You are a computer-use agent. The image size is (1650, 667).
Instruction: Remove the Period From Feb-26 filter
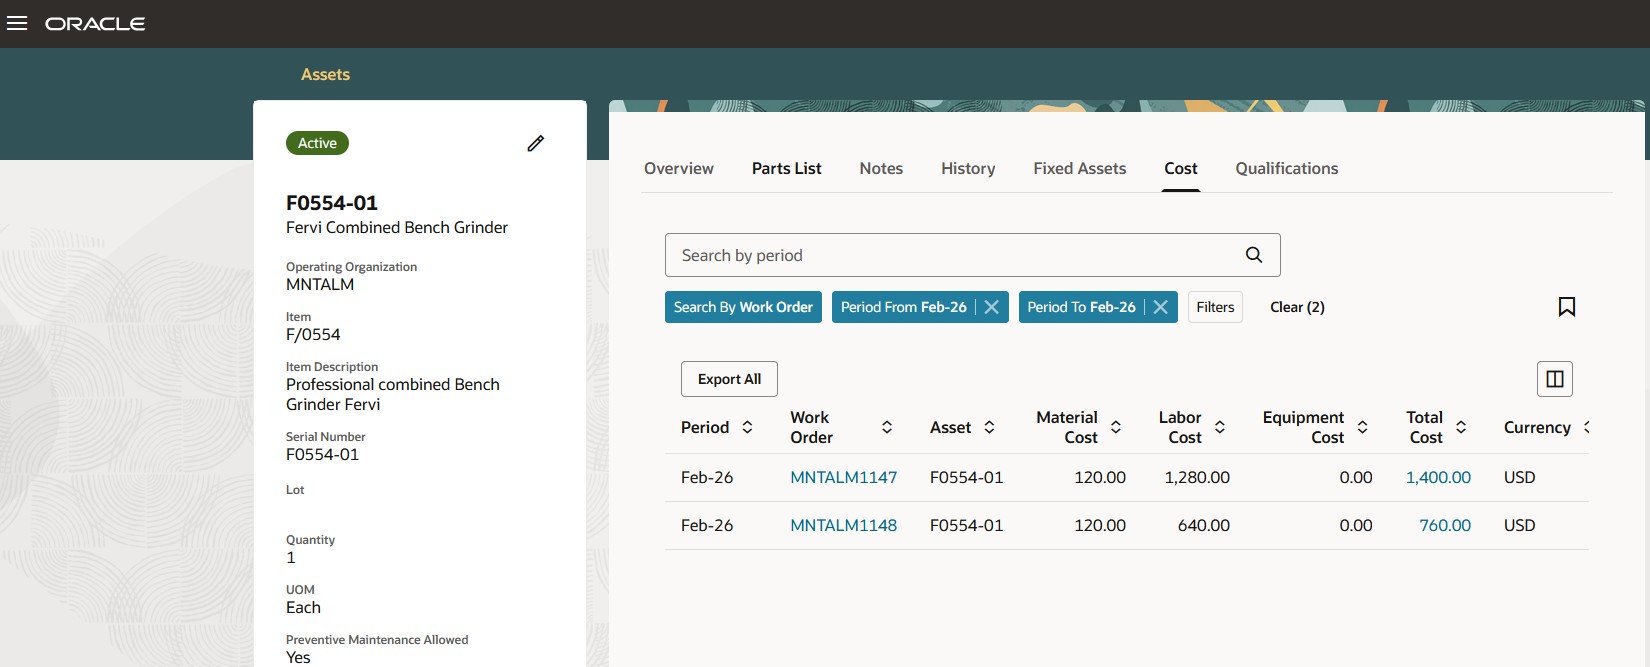point(991,307)
